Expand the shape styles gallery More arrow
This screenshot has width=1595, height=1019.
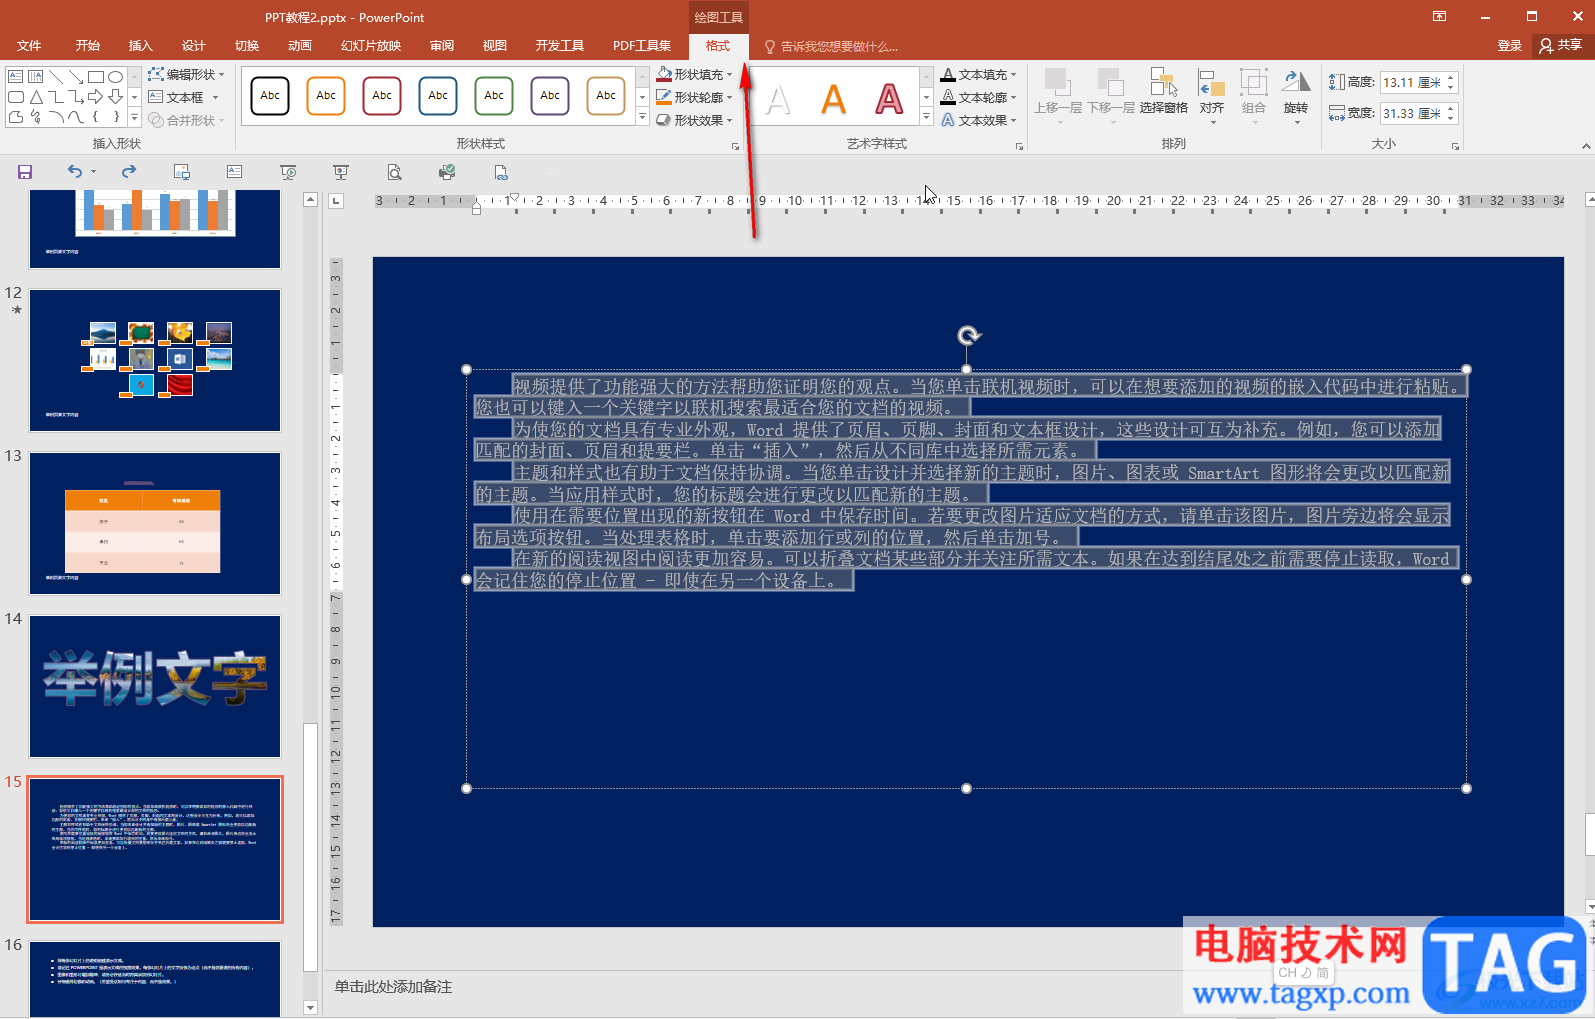pos(642,118)
